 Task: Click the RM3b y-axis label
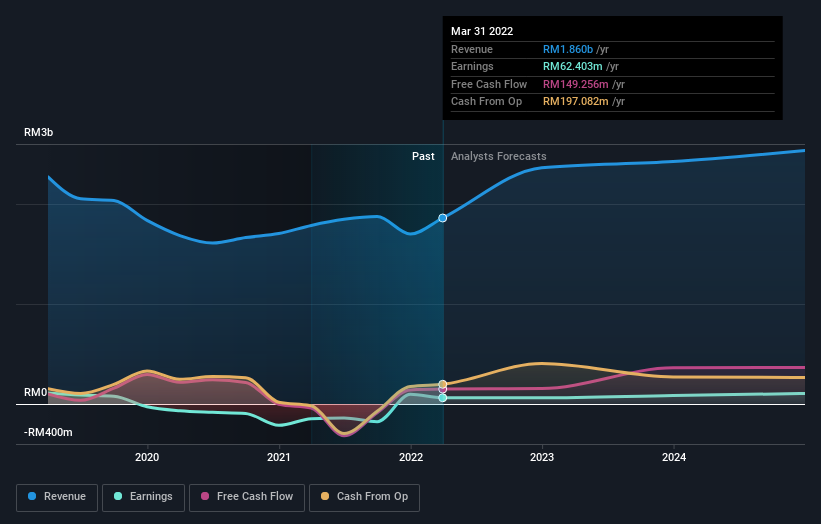point(38,132)
